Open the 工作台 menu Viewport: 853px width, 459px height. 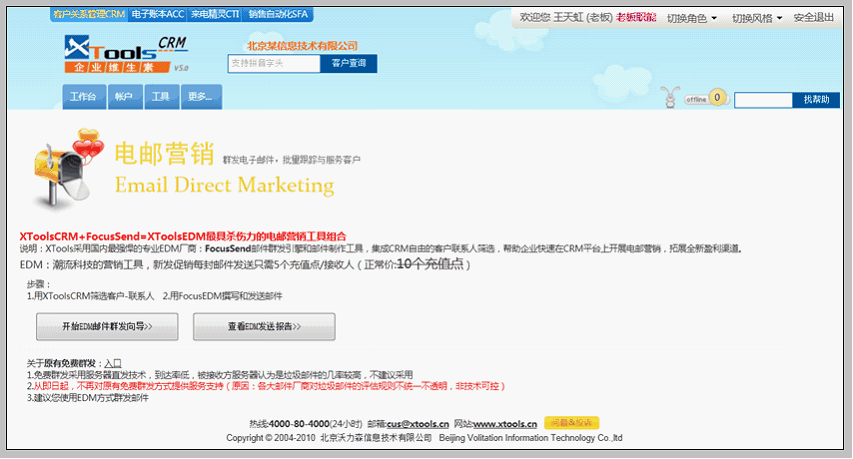83,97
